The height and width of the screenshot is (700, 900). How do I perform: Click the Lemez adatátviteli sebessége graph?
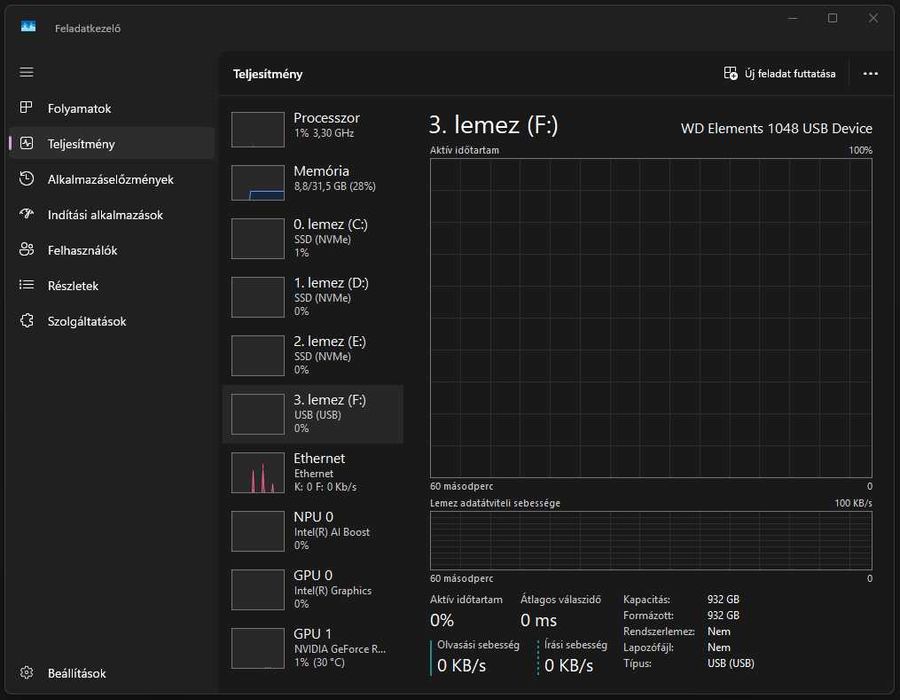[651, 540]
